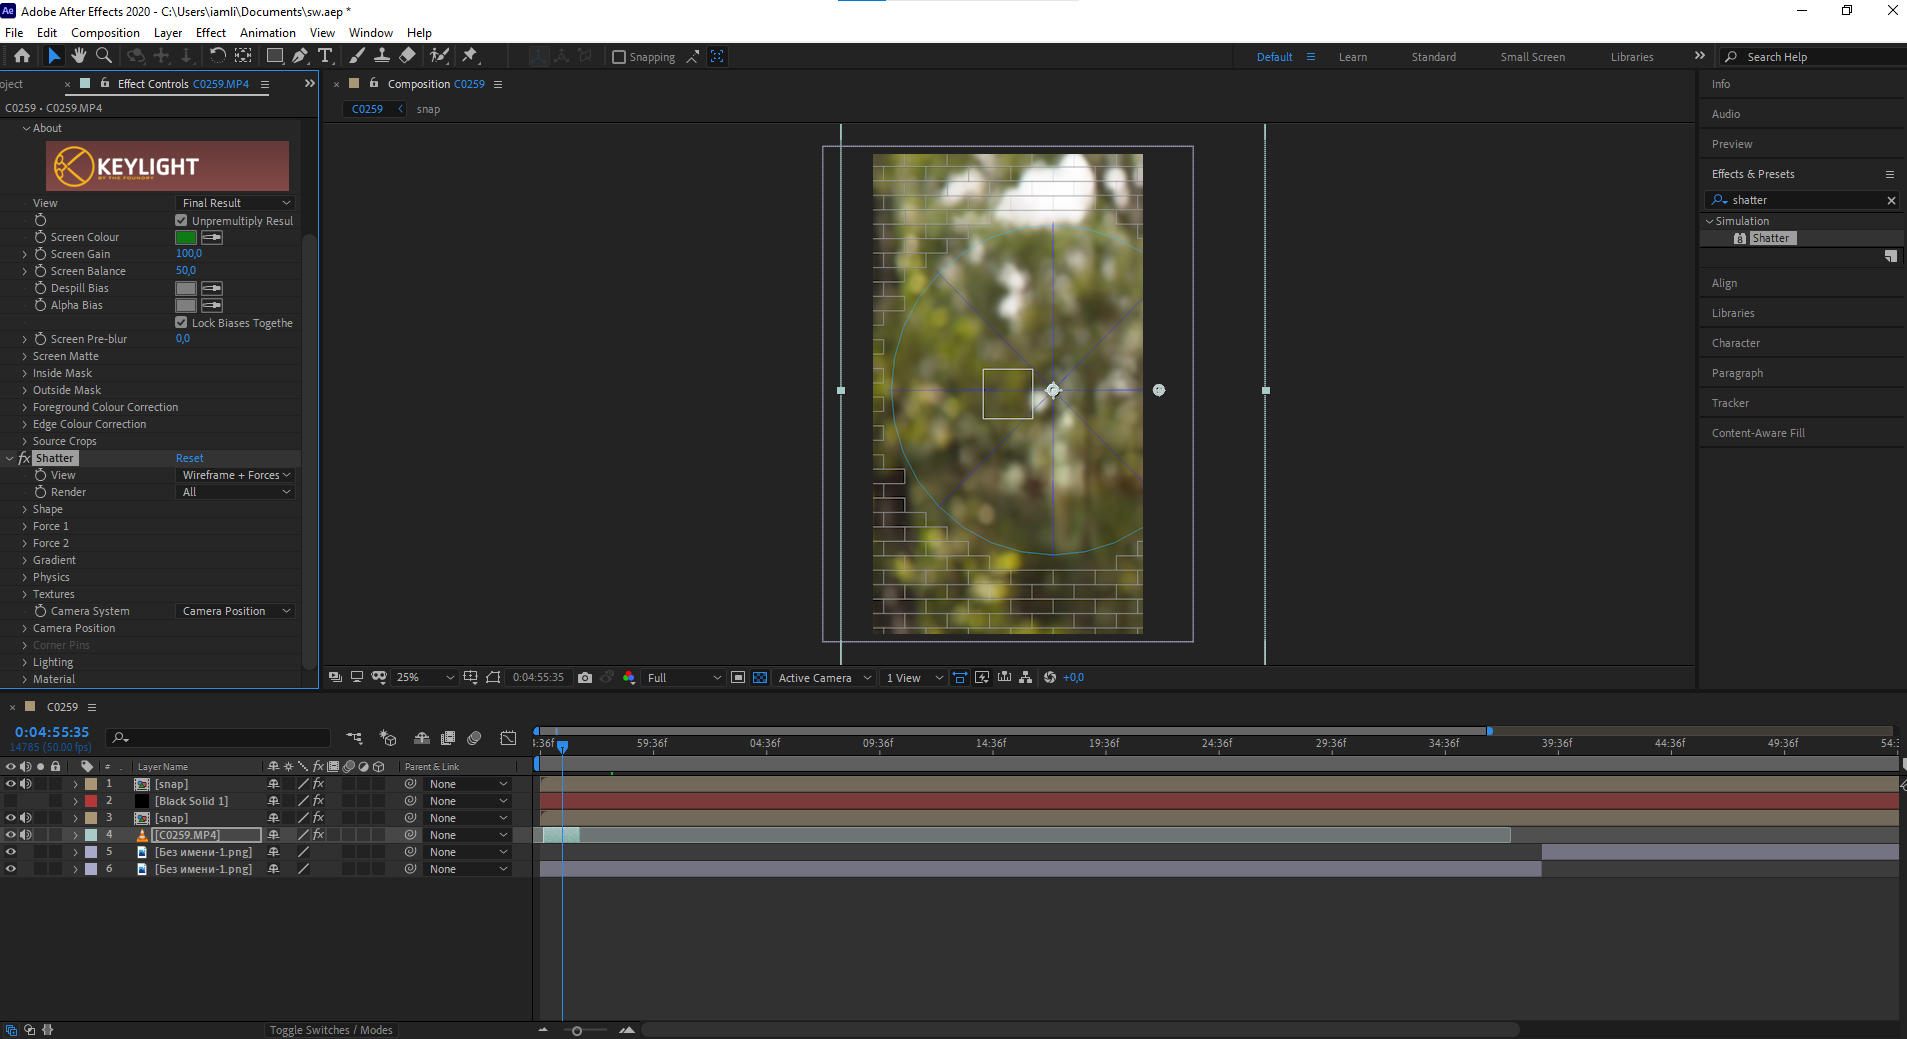Switch to the Composition C0259 tab

click(x=428, y=84)
